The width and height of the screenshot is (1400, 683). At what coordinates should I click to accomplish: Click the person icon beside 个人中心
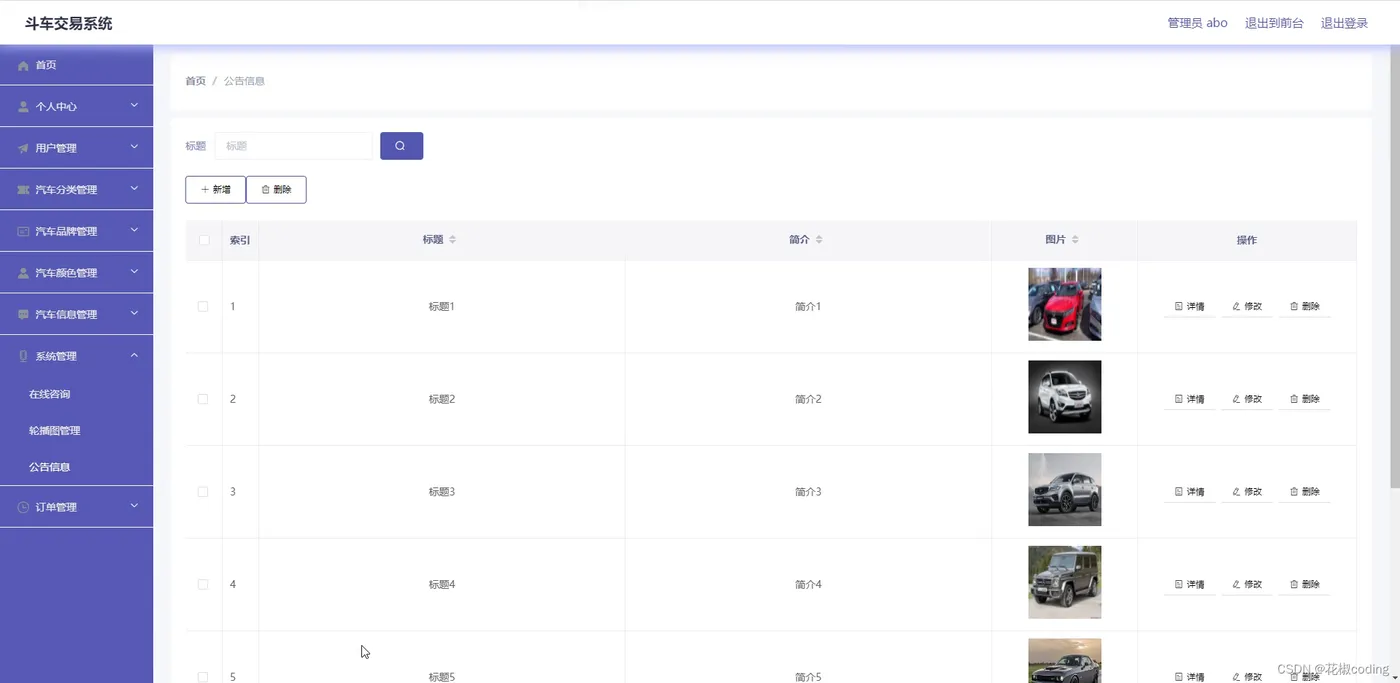23,107
